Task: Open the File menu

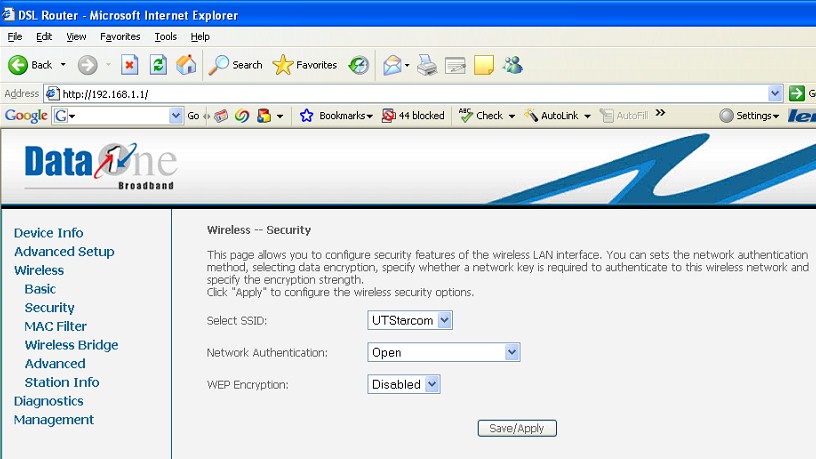Action: [15, 36]
